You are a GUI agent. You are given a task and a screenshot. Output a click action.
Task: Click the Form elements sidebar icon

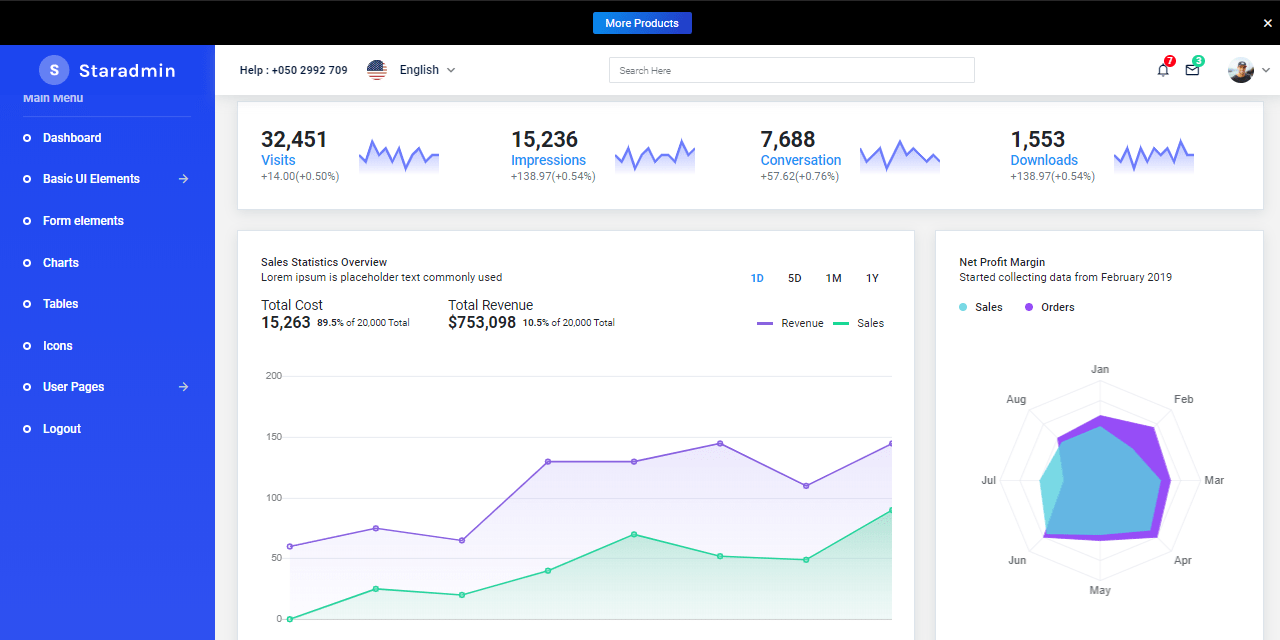pyautogui.click(x=28, y=220)
